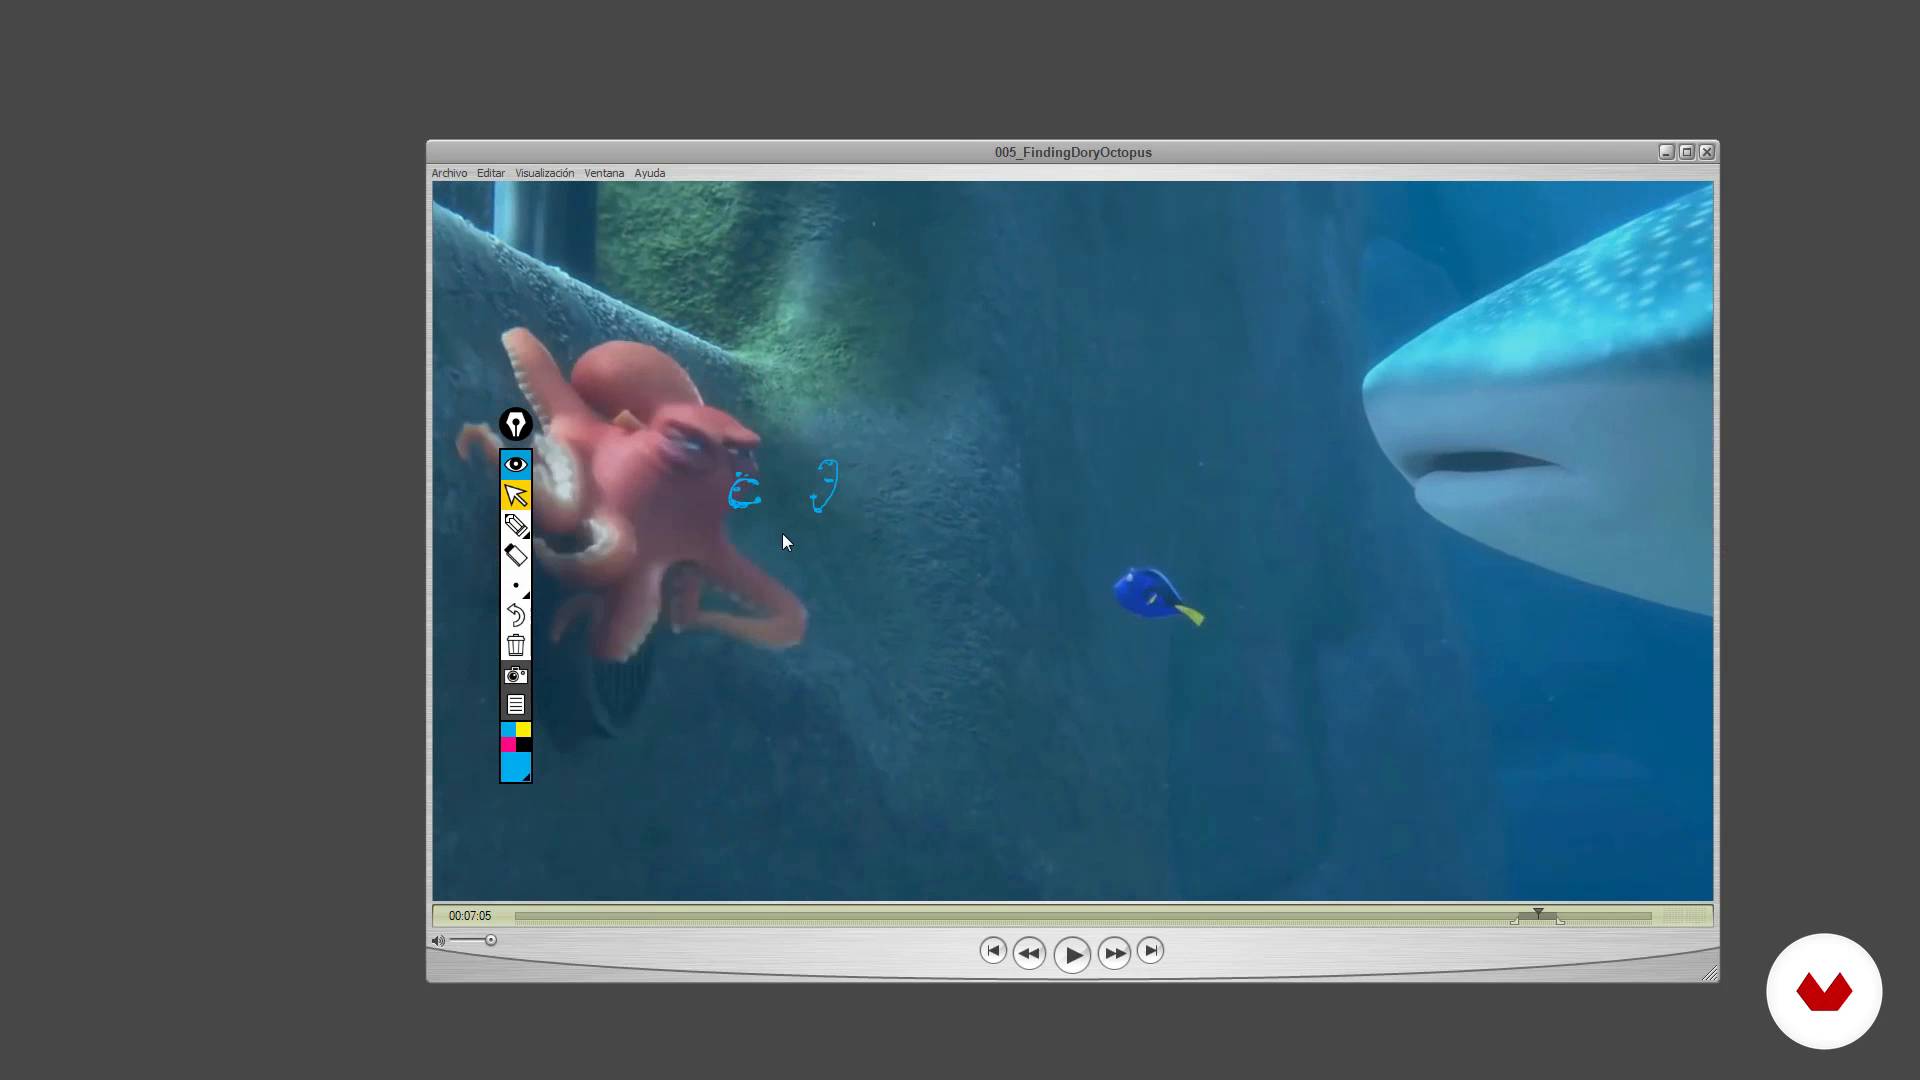The height and width of the screenshot is (1080, 1920).
Task: Pick the magenta color swatch
Action: pyautogui.click(x=508, y=745)
